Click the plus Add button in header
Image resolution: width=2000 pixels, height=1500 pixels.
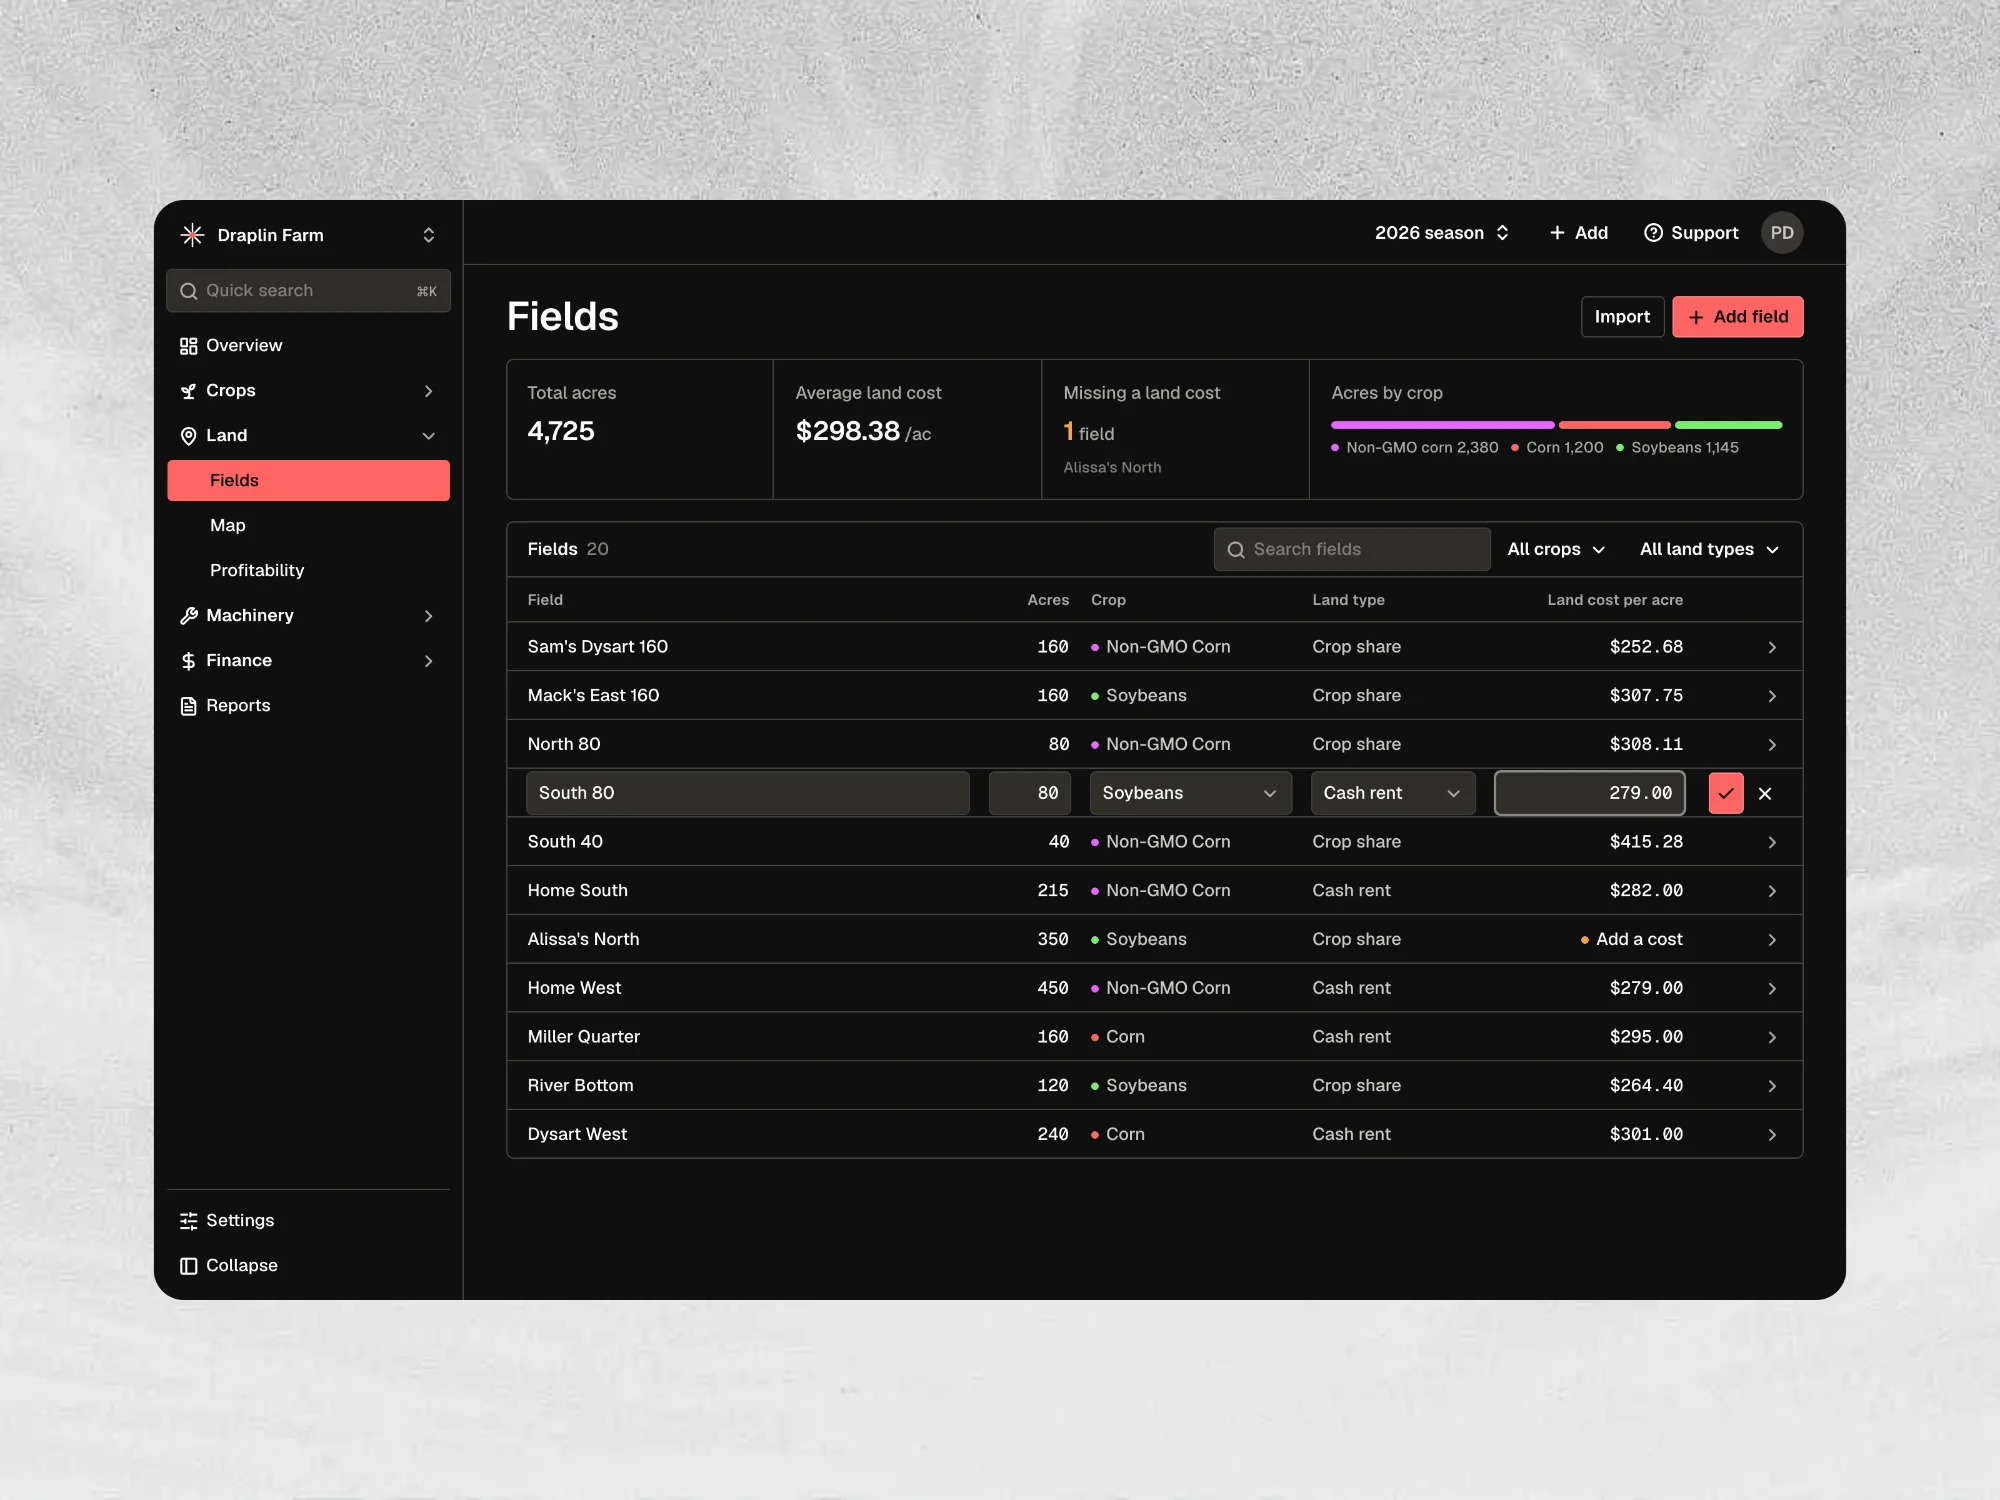pyautogui.click(x=1578, y=233)
